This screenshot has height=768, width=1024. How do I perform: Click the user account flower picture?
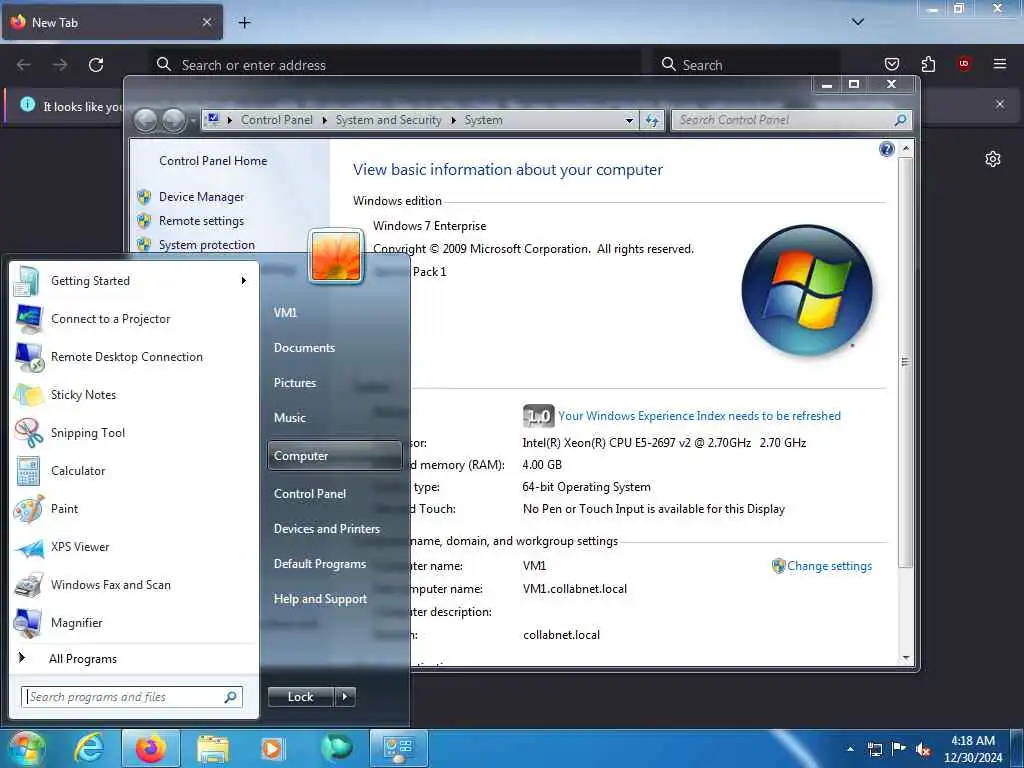pyautogui.click(x=336, y=256)
